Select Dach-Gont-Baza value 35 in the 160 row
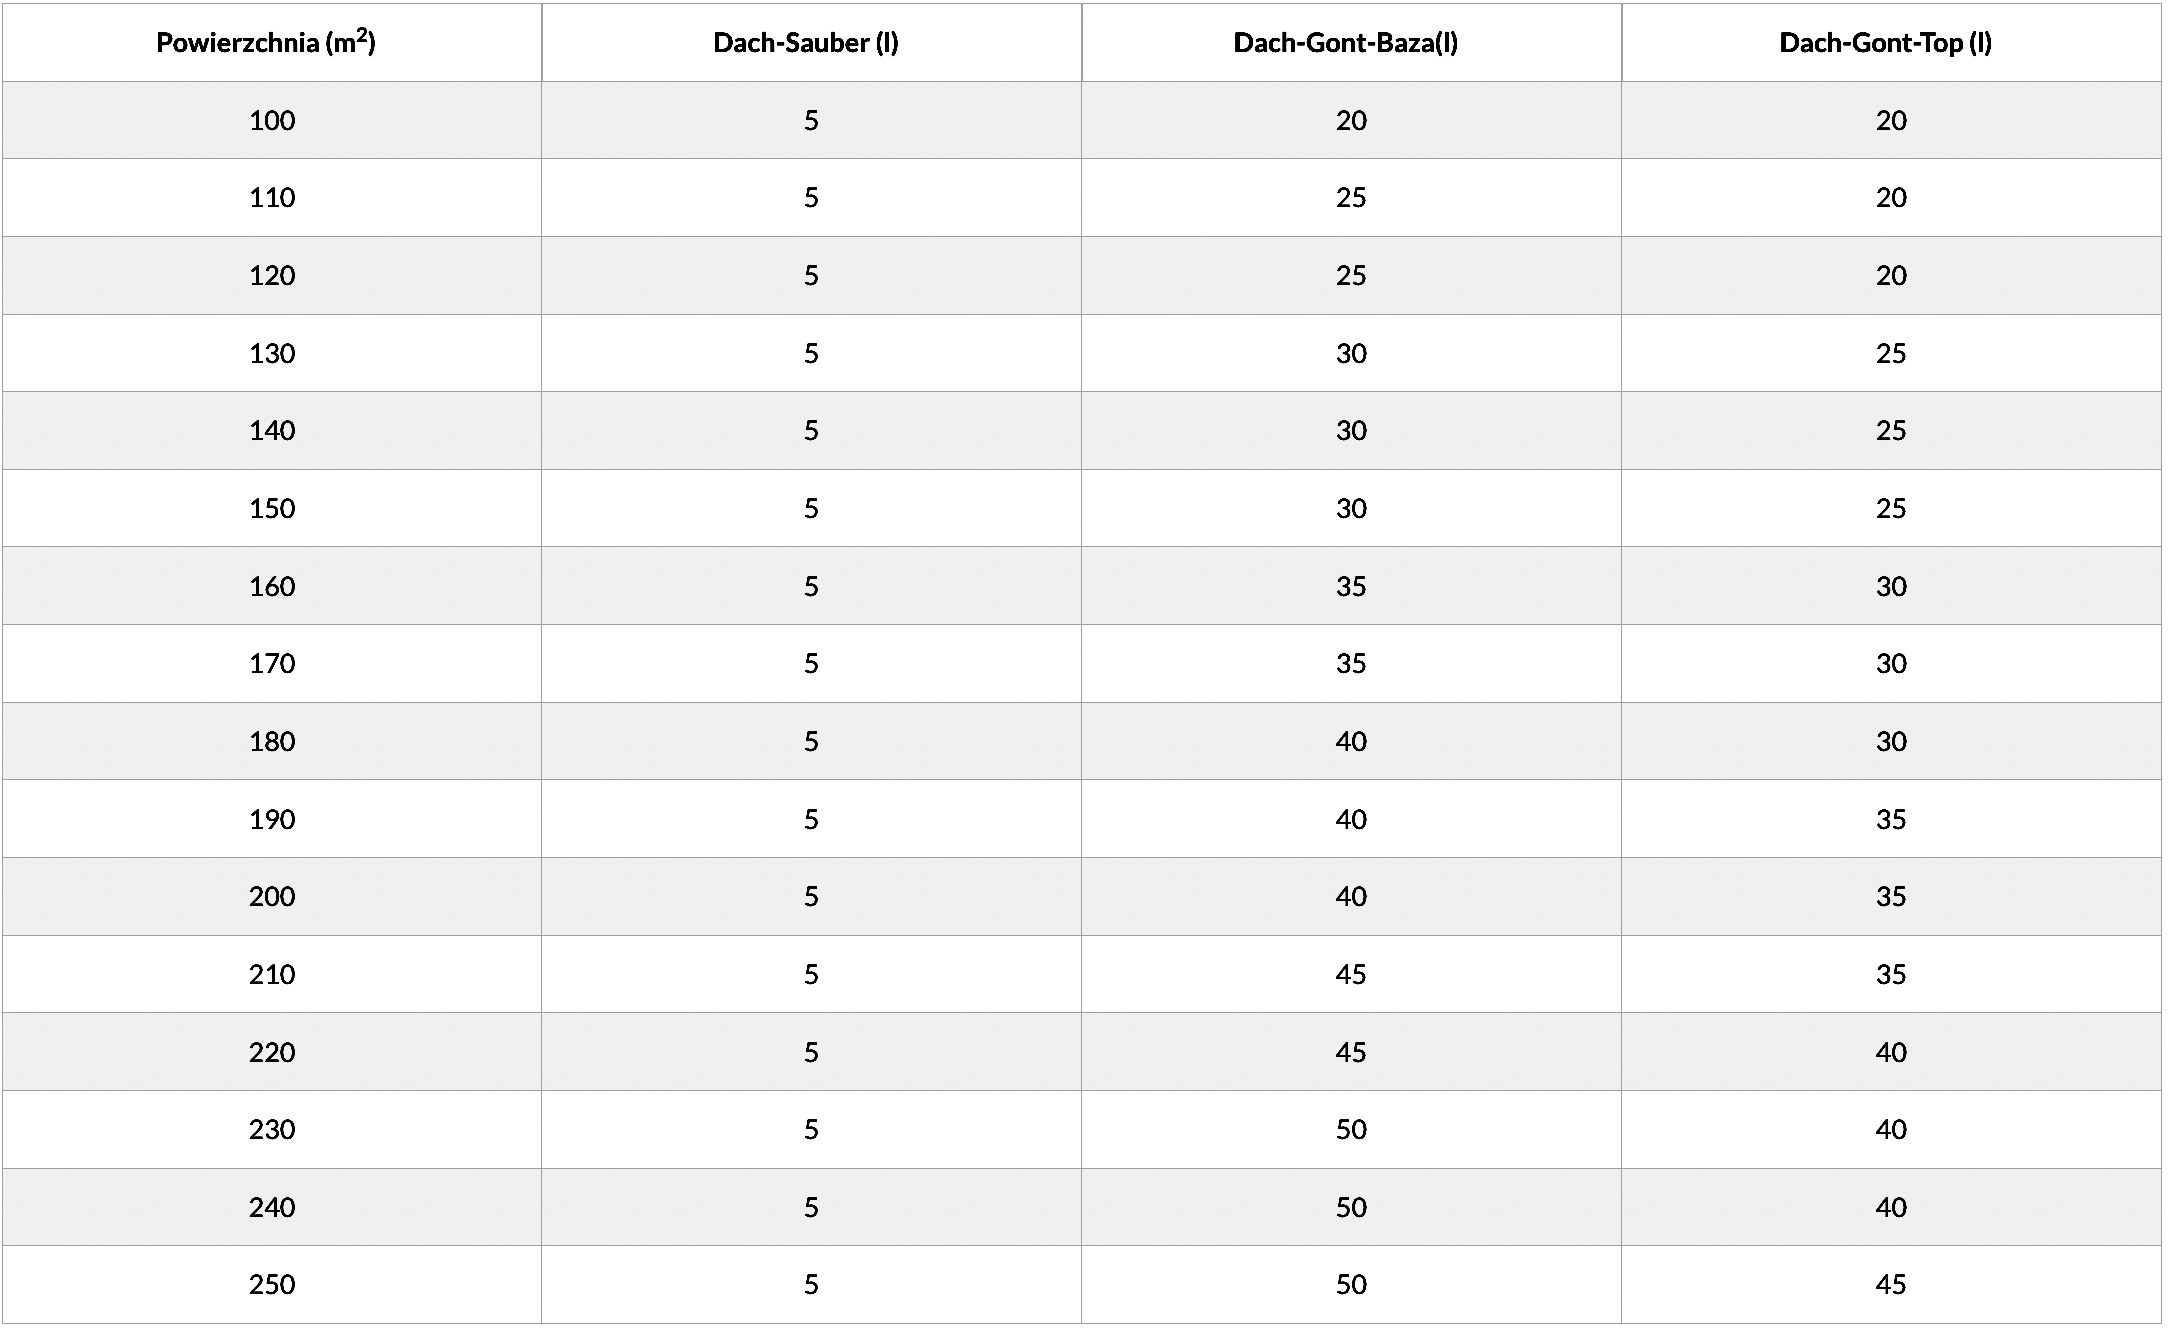The image size is (2168, 1330). click(x=1351, y=587)
